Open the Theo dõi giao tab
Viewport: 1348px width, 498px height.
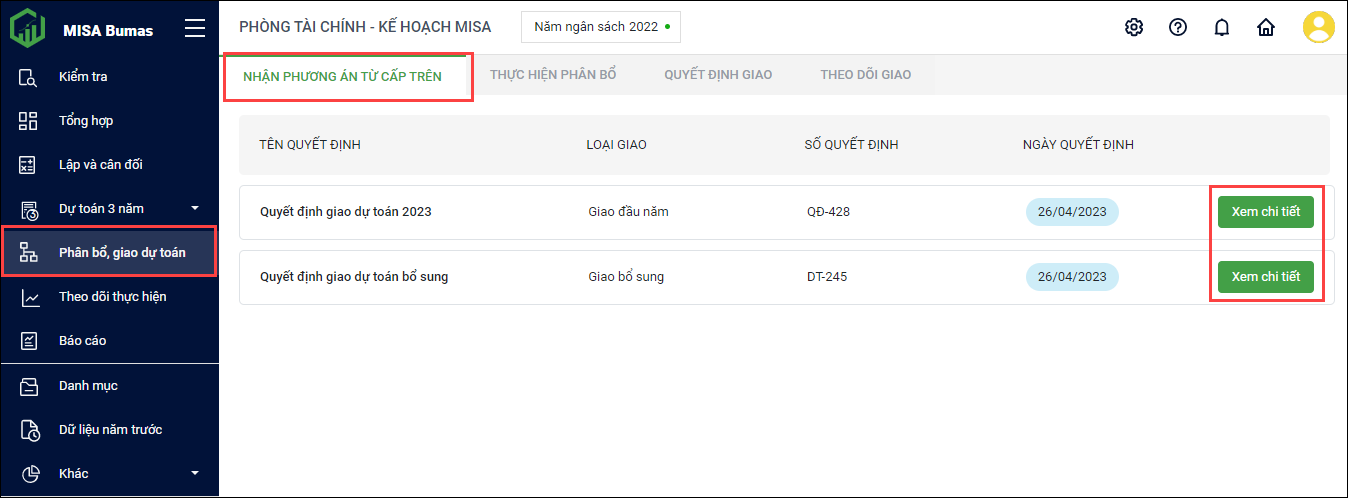[x=865, y=75]
